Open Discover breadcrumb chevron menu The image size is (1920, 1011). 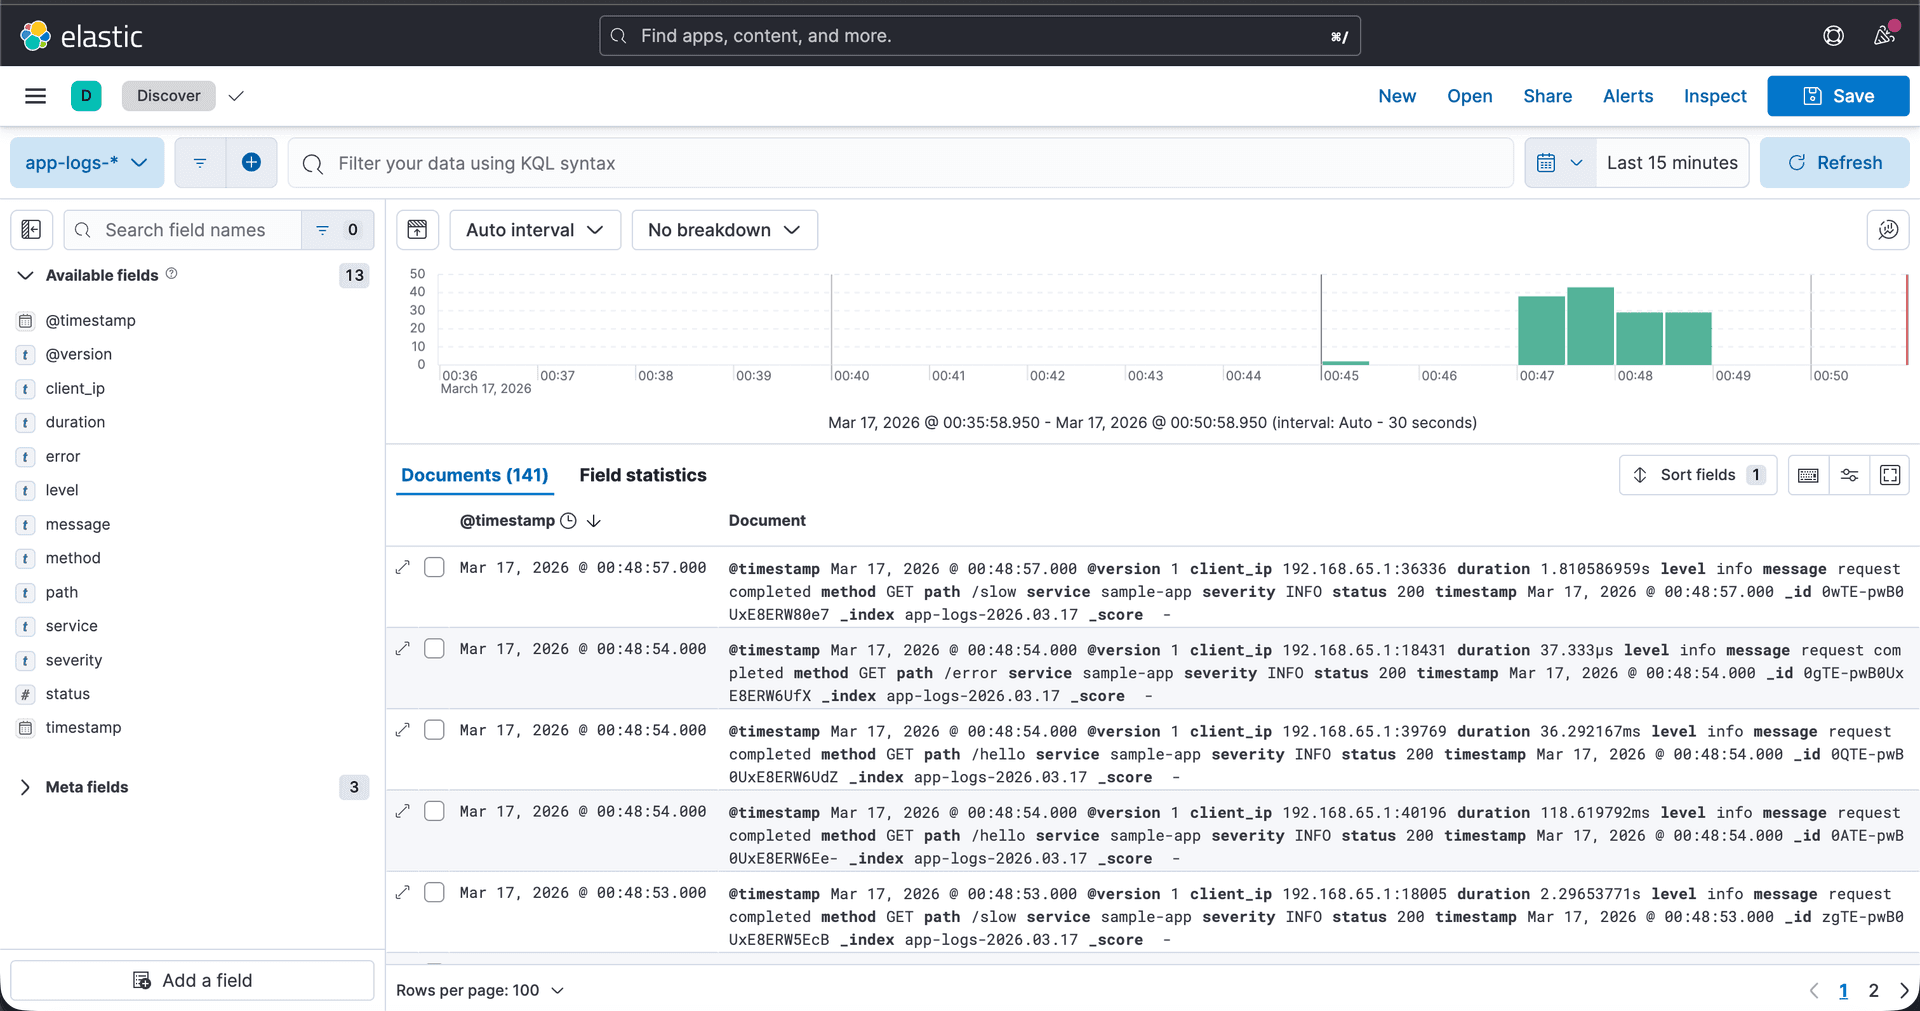click(x=236, y=96)
